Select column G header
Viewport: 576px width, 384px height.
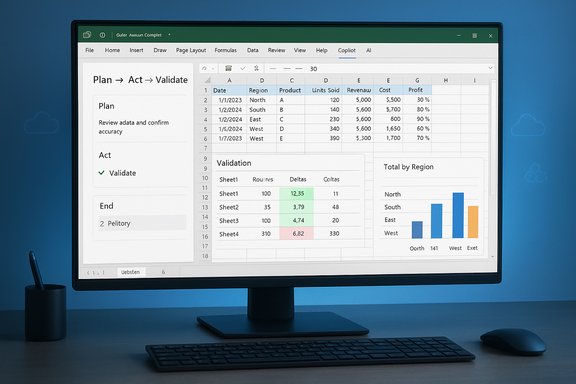(x=417, y=80)
